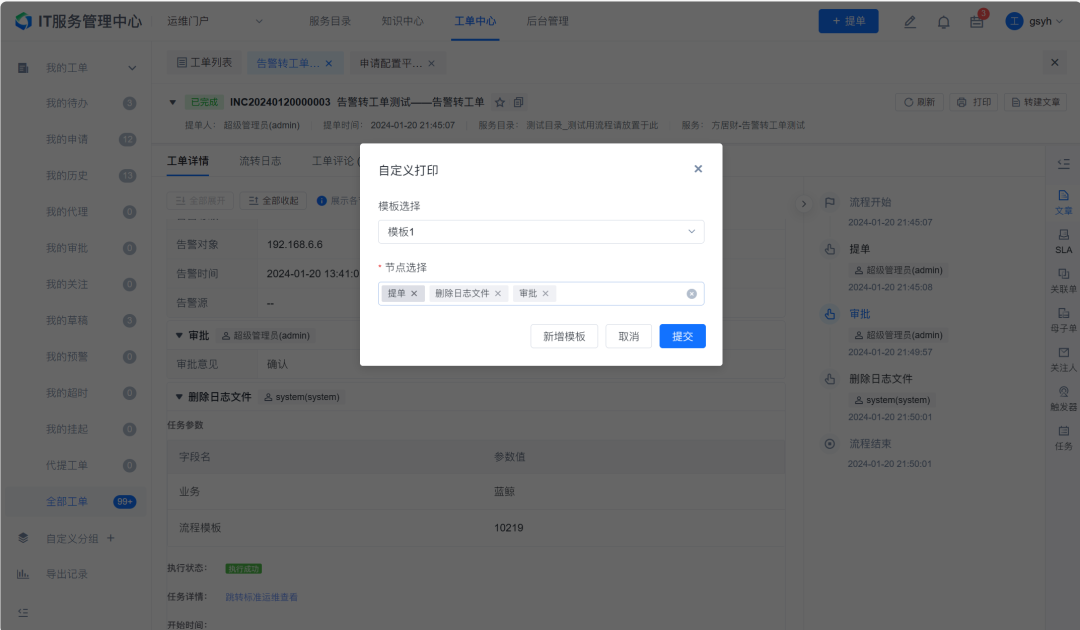Go to 服务目录 menu
This screenshot has height=630, width=1080.
point(330,21)
